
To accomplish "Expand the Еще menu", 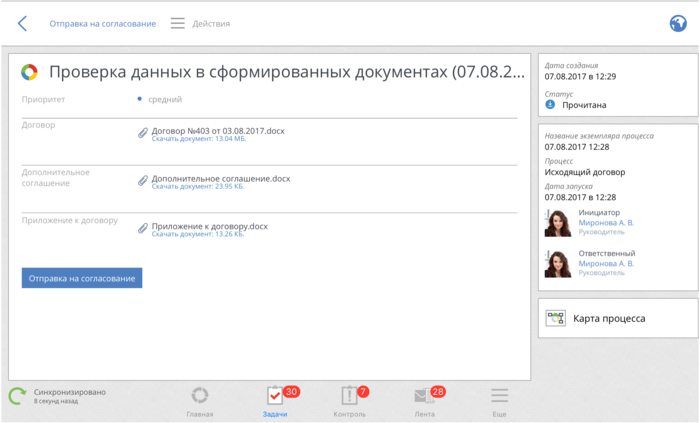I will pos(499,398).
